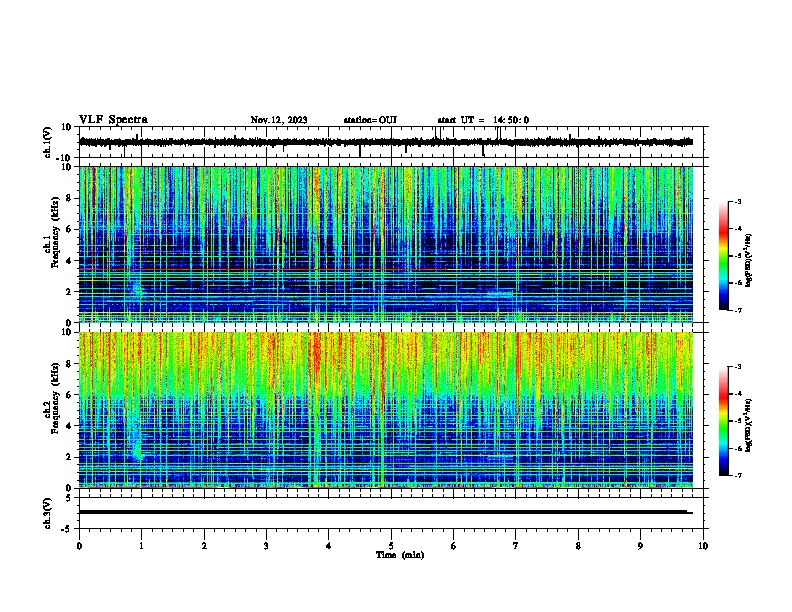The width and height of the screenshot is (792, 612).
Task: Click the log(PSD) label beside ch.2 color scale
Action: [x=749, y=425]
